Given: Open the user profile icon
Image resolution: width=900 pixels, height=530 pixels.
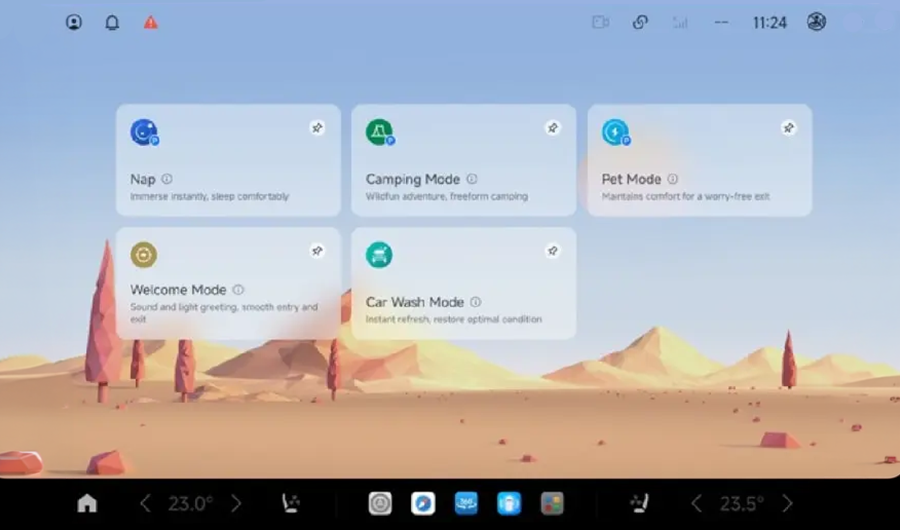Looking at the screenshot, I should [x=73, y=22].
